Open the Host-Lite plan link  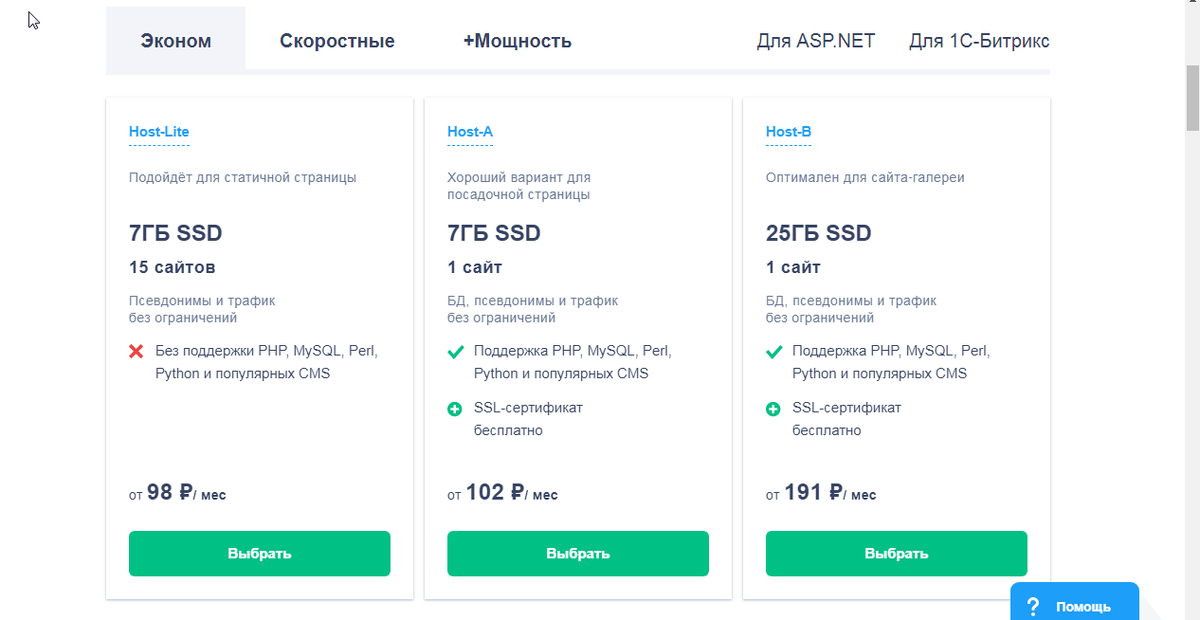(159, 132)
